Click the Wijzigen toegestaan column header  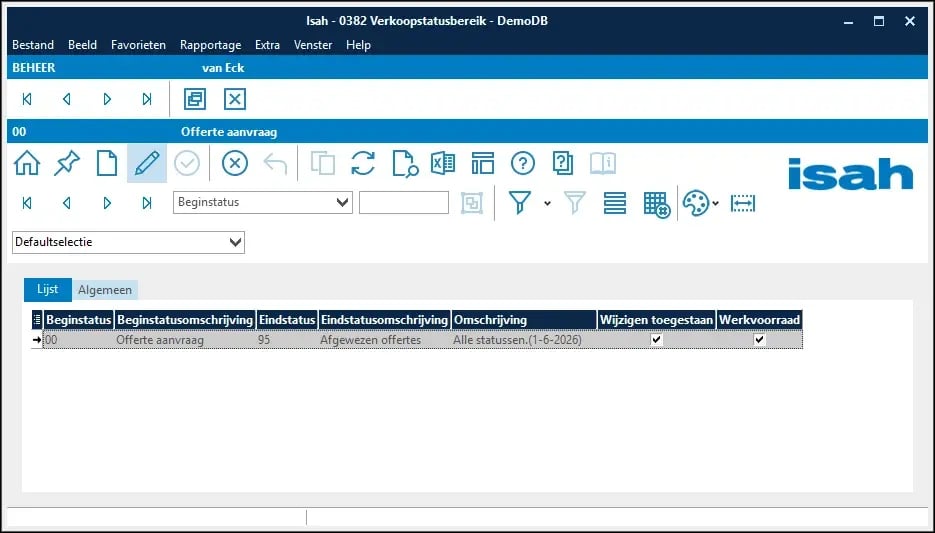pos(657,320)
